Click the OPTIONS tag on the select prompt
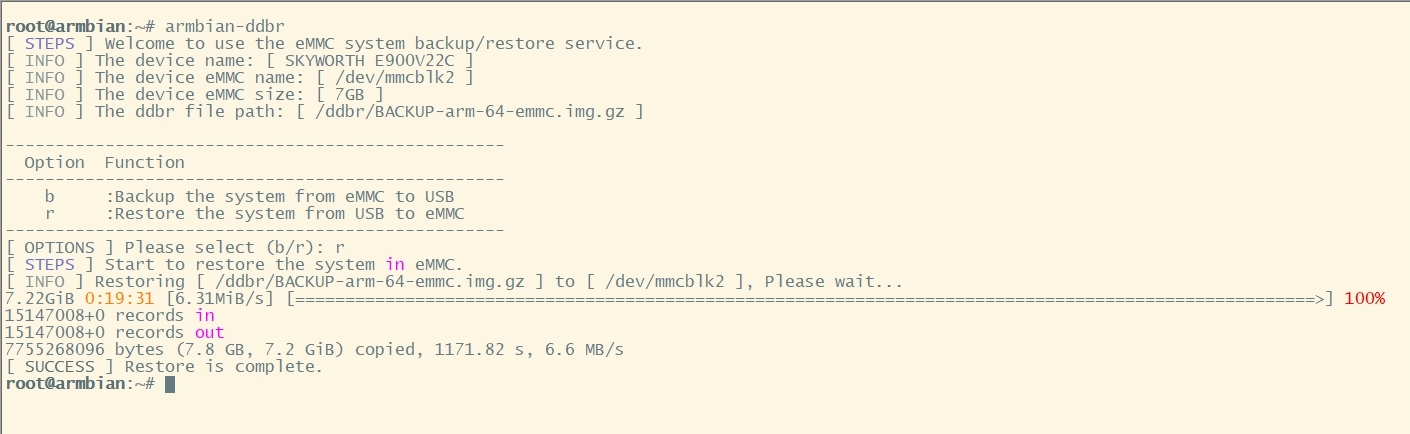 pyautogui.click(x=60, y=247)
